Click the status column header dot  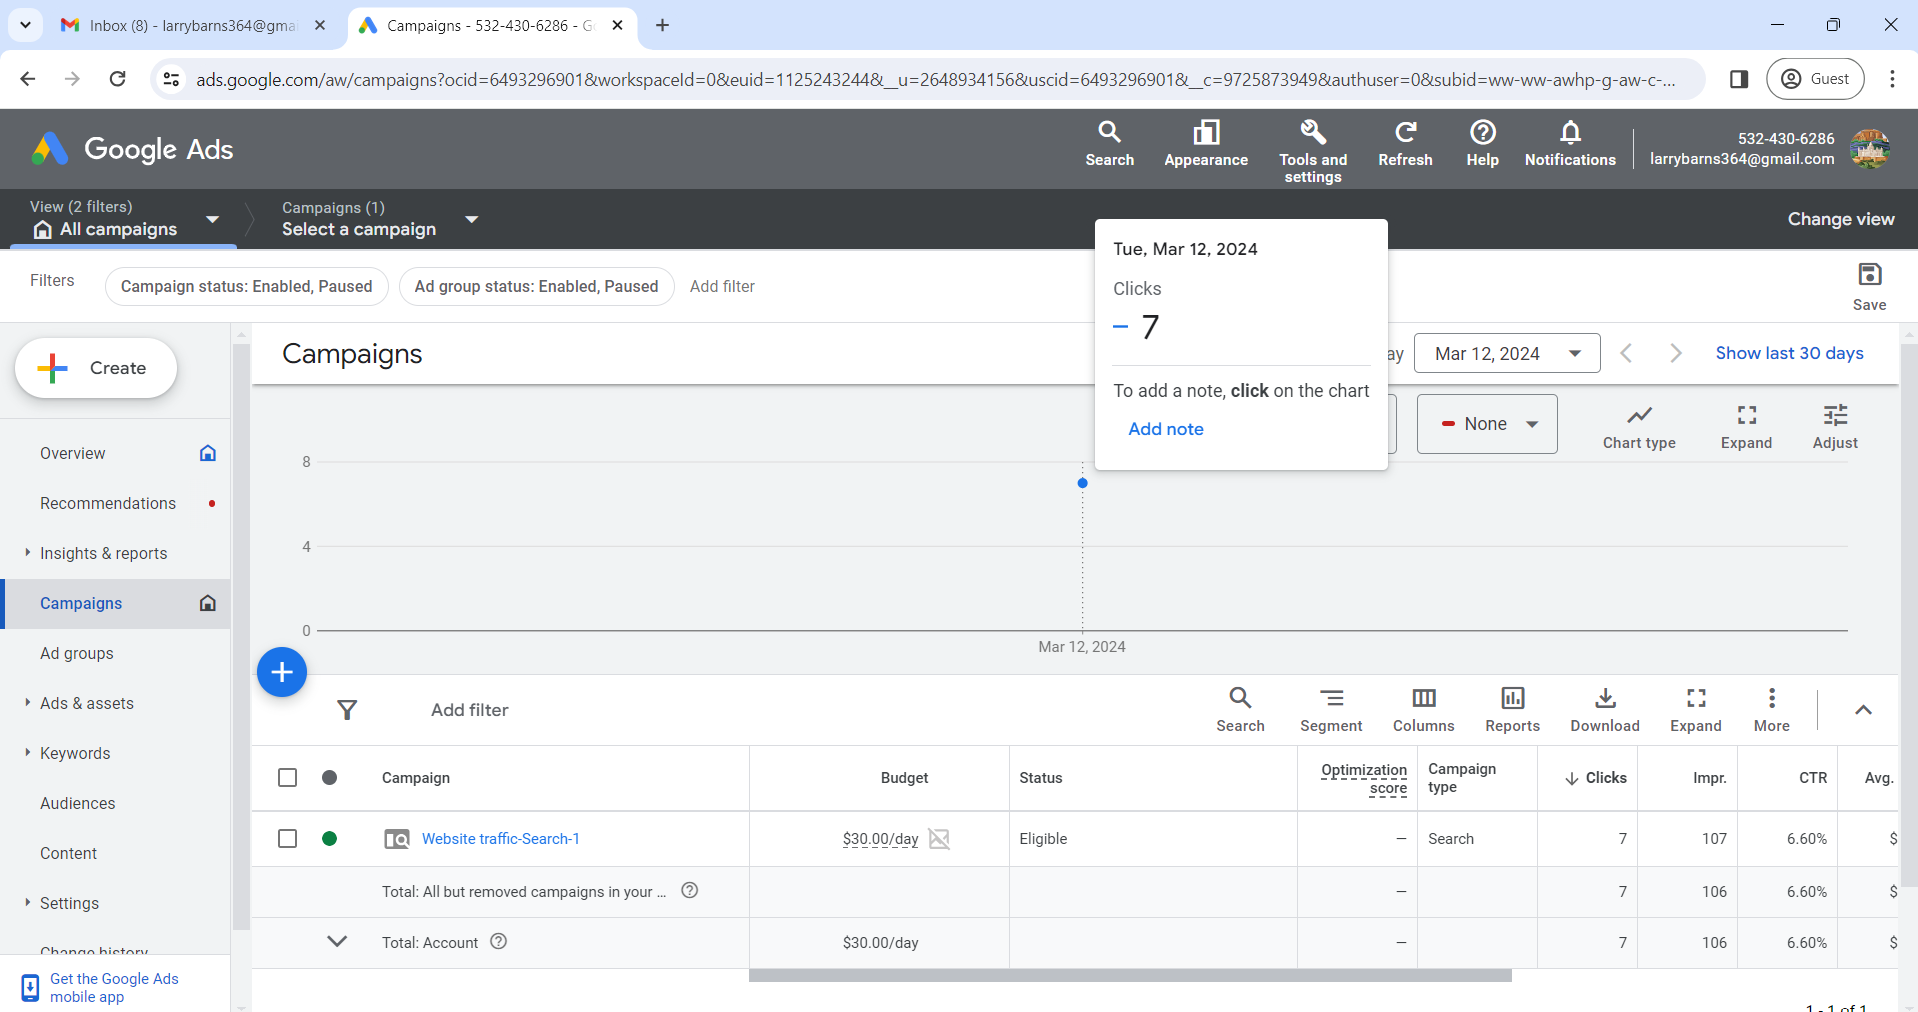[330, 777]
